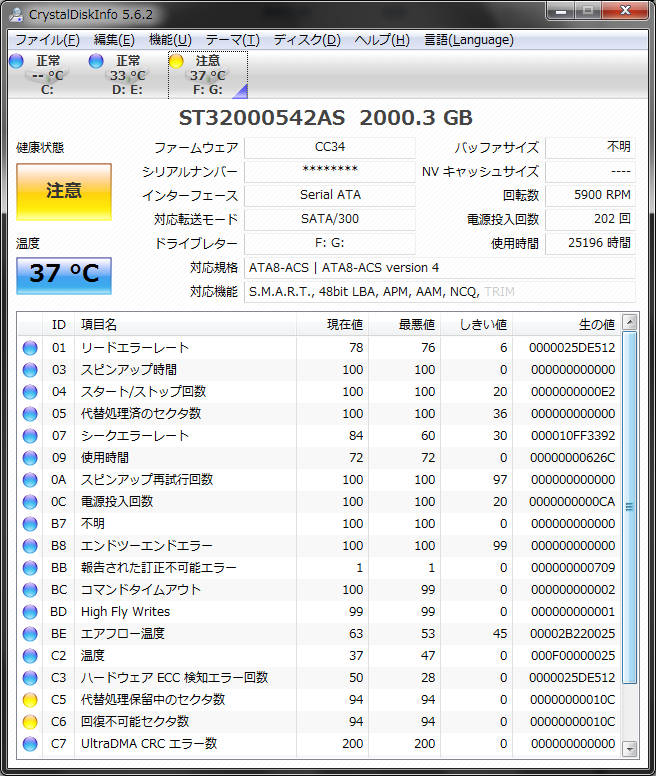656x776 pixels.
Task: Click the blue status orb of D: E: drive
Action: click(95, 61)
